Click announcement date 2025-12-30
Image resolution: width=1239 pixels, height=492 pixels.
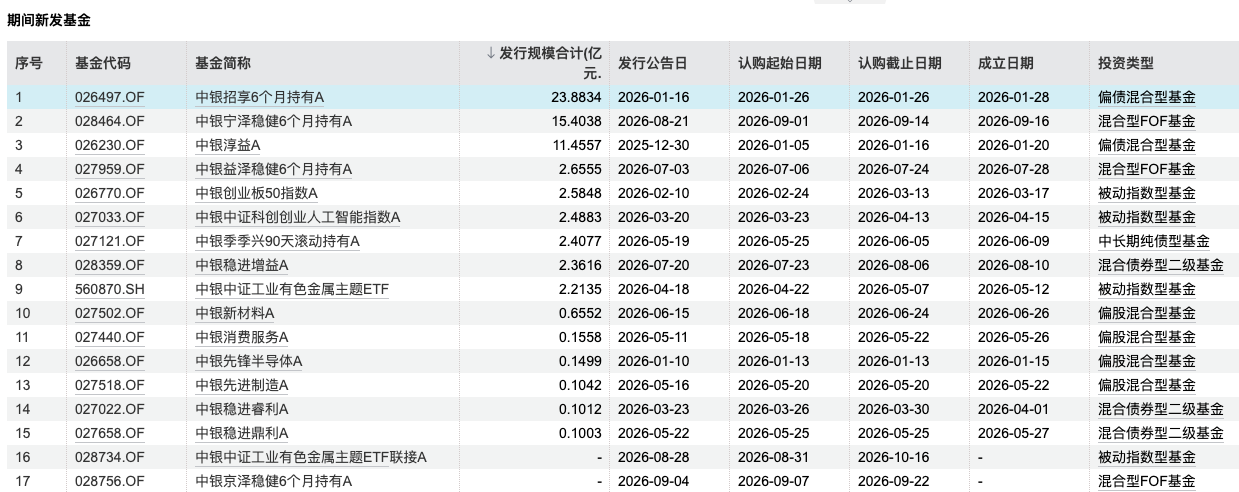tap(653, 145)
